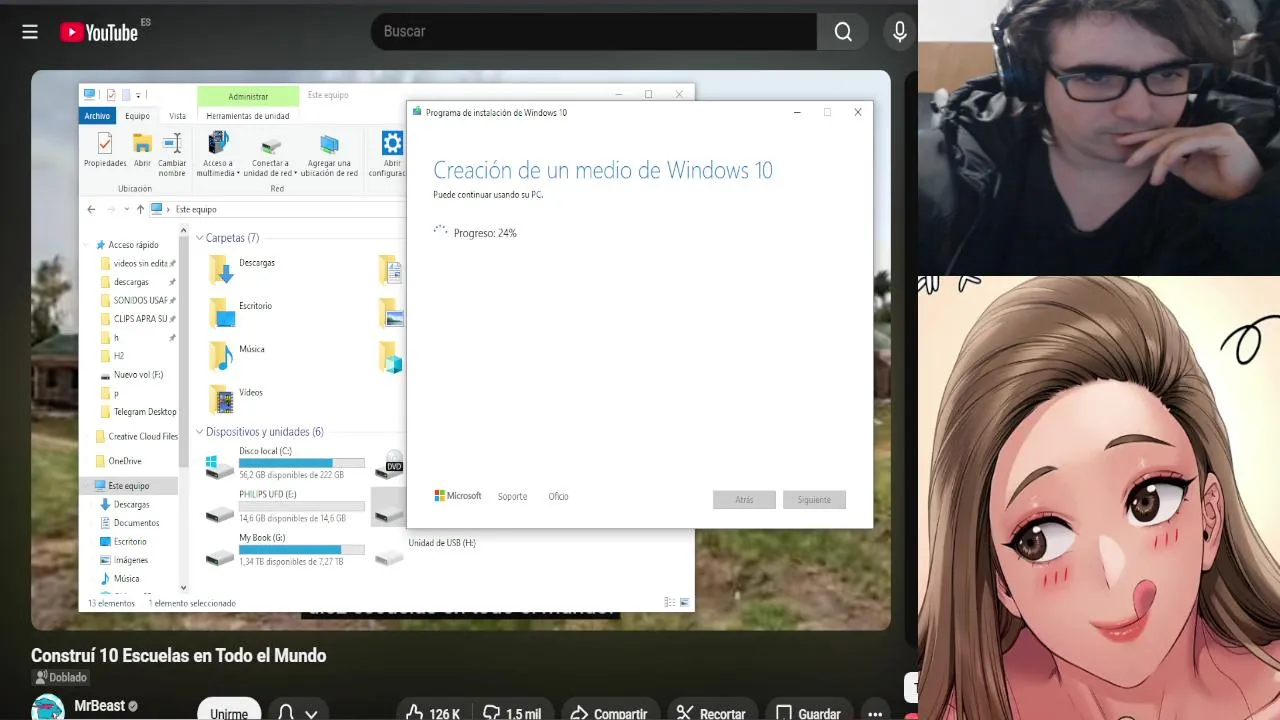Open Conectar a unidad de red
Viewport: 1280px width, 720px height.
(x=270, y=154)
